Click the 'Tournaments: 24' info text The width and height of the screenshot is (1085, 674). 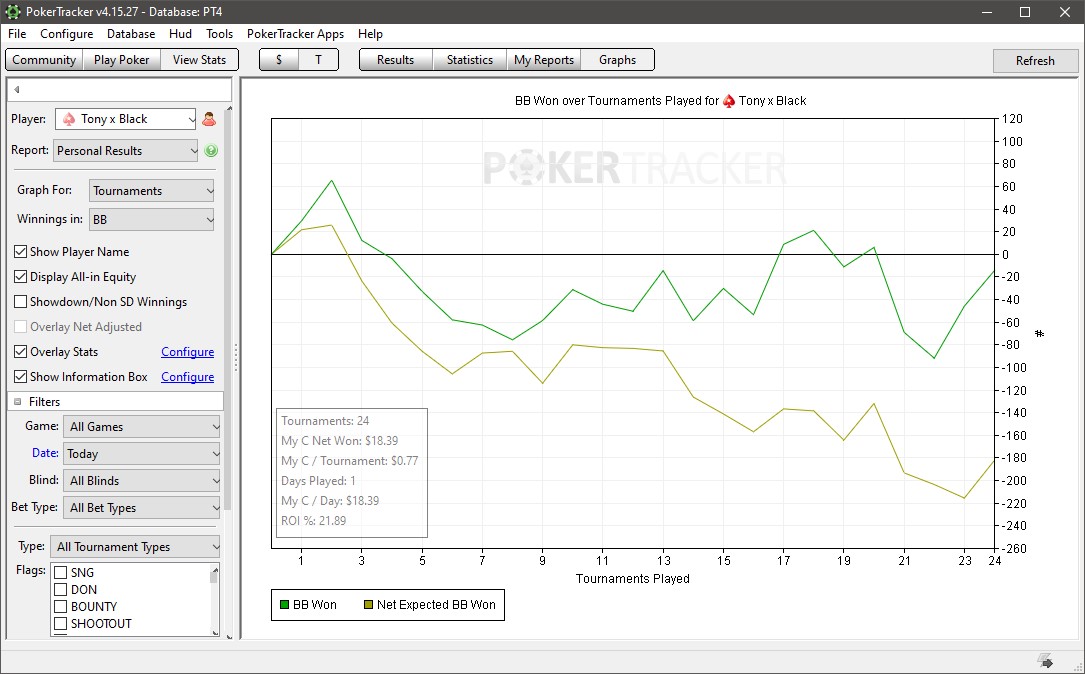click(325, 421)
